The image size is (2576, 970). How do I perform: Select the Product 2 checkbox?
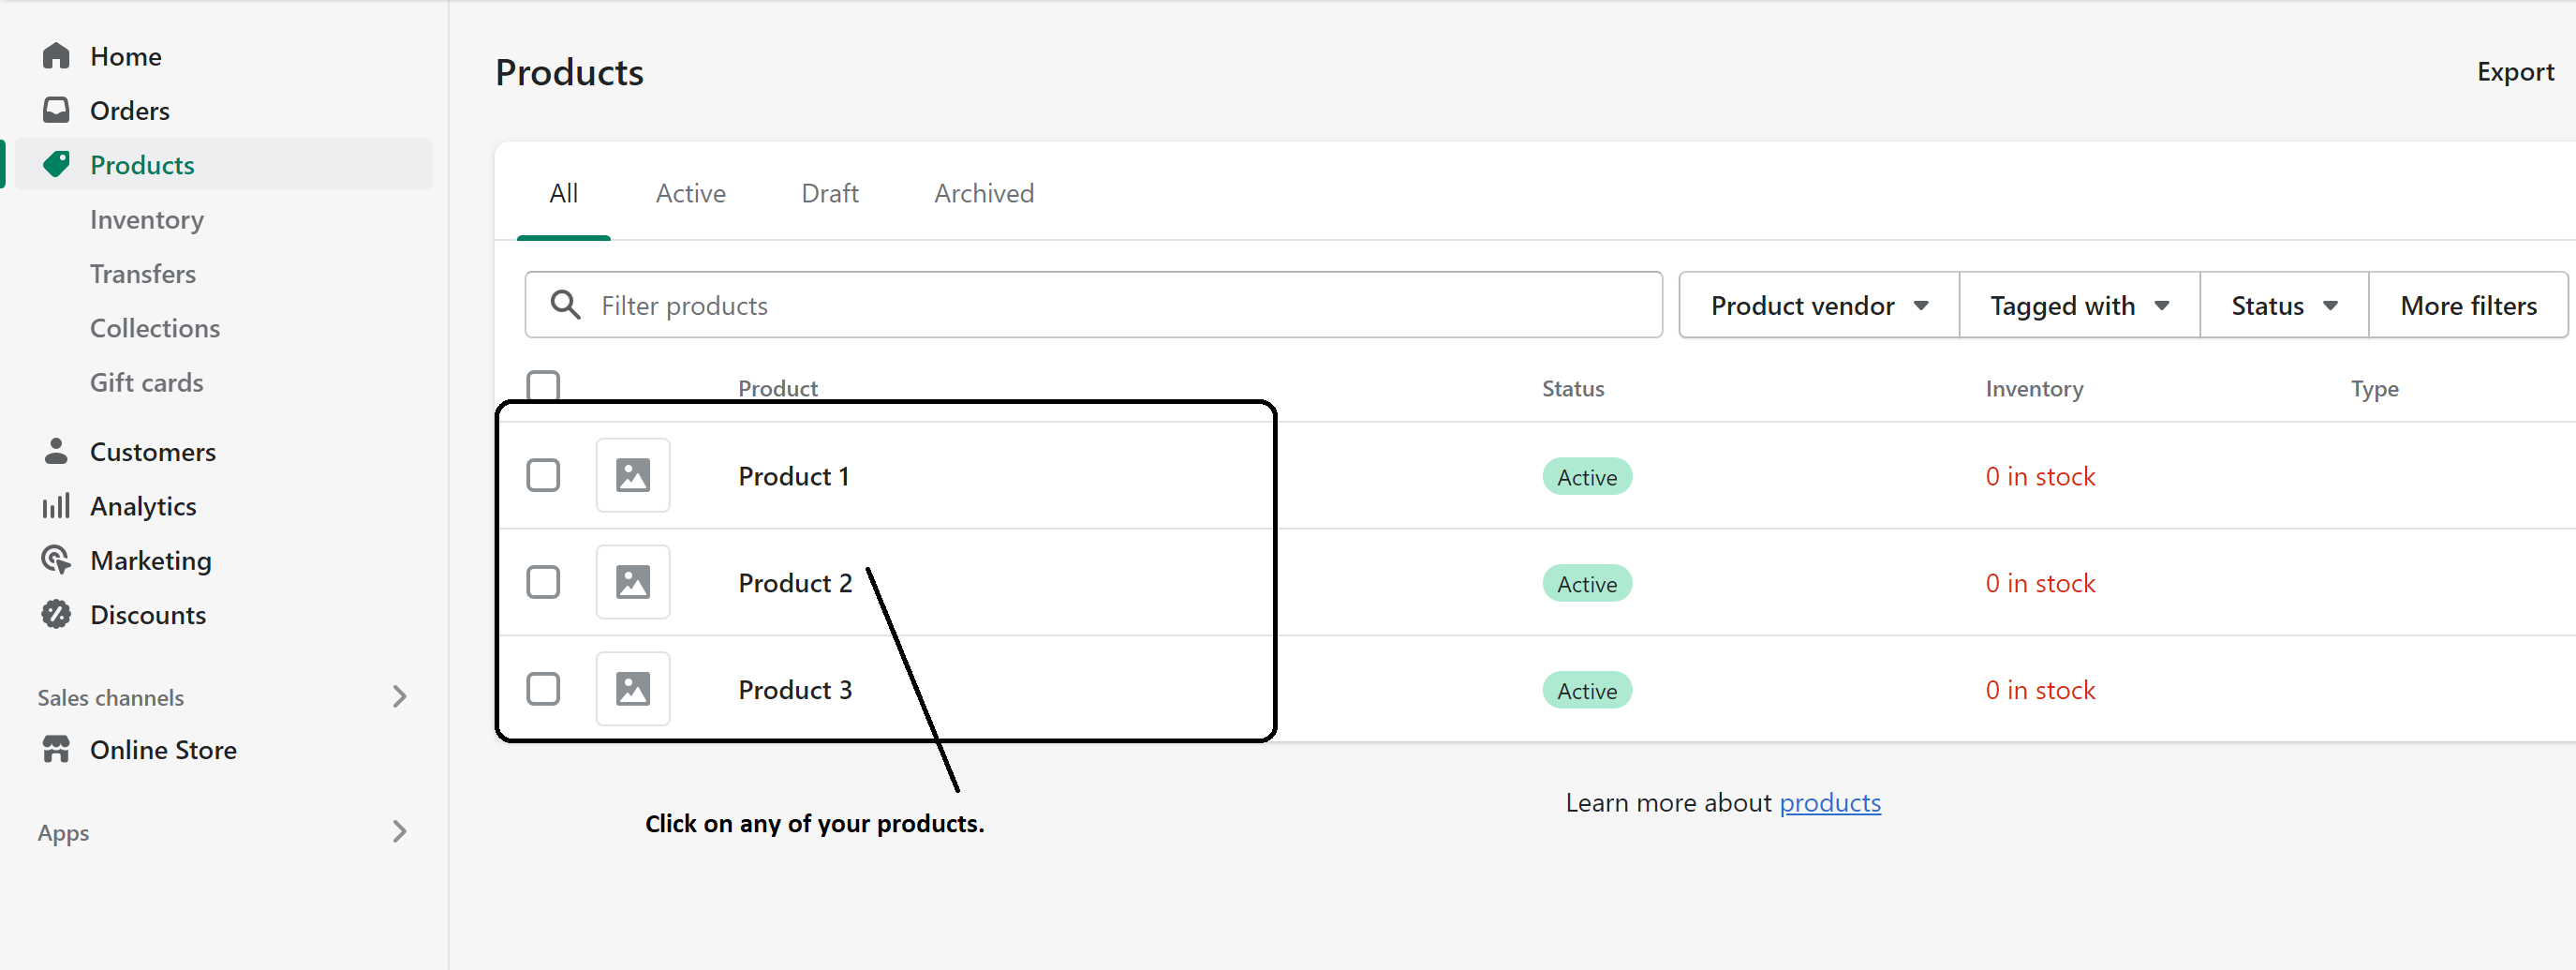point(543,582)
